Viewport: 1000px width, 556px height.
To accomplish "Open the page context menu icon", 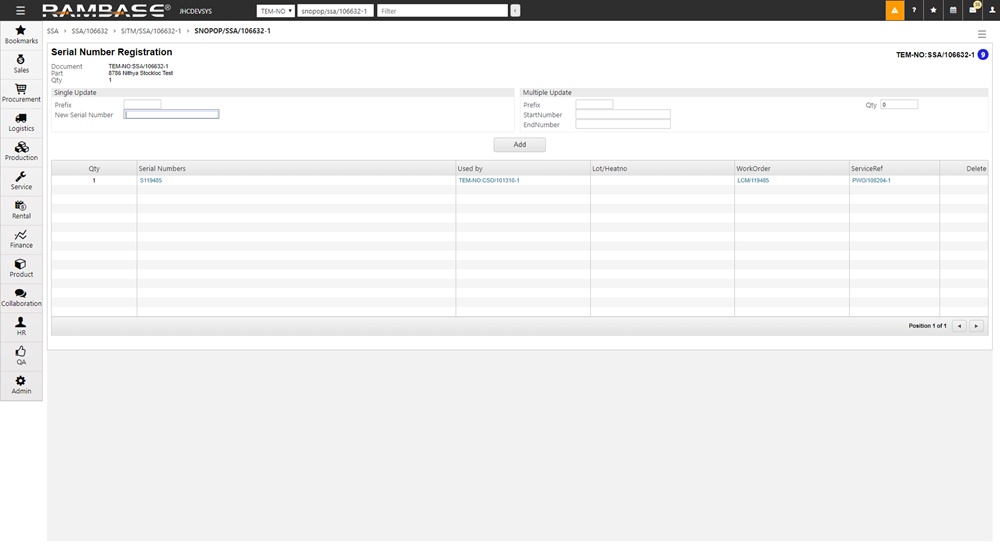I will [x=982, y=34].
